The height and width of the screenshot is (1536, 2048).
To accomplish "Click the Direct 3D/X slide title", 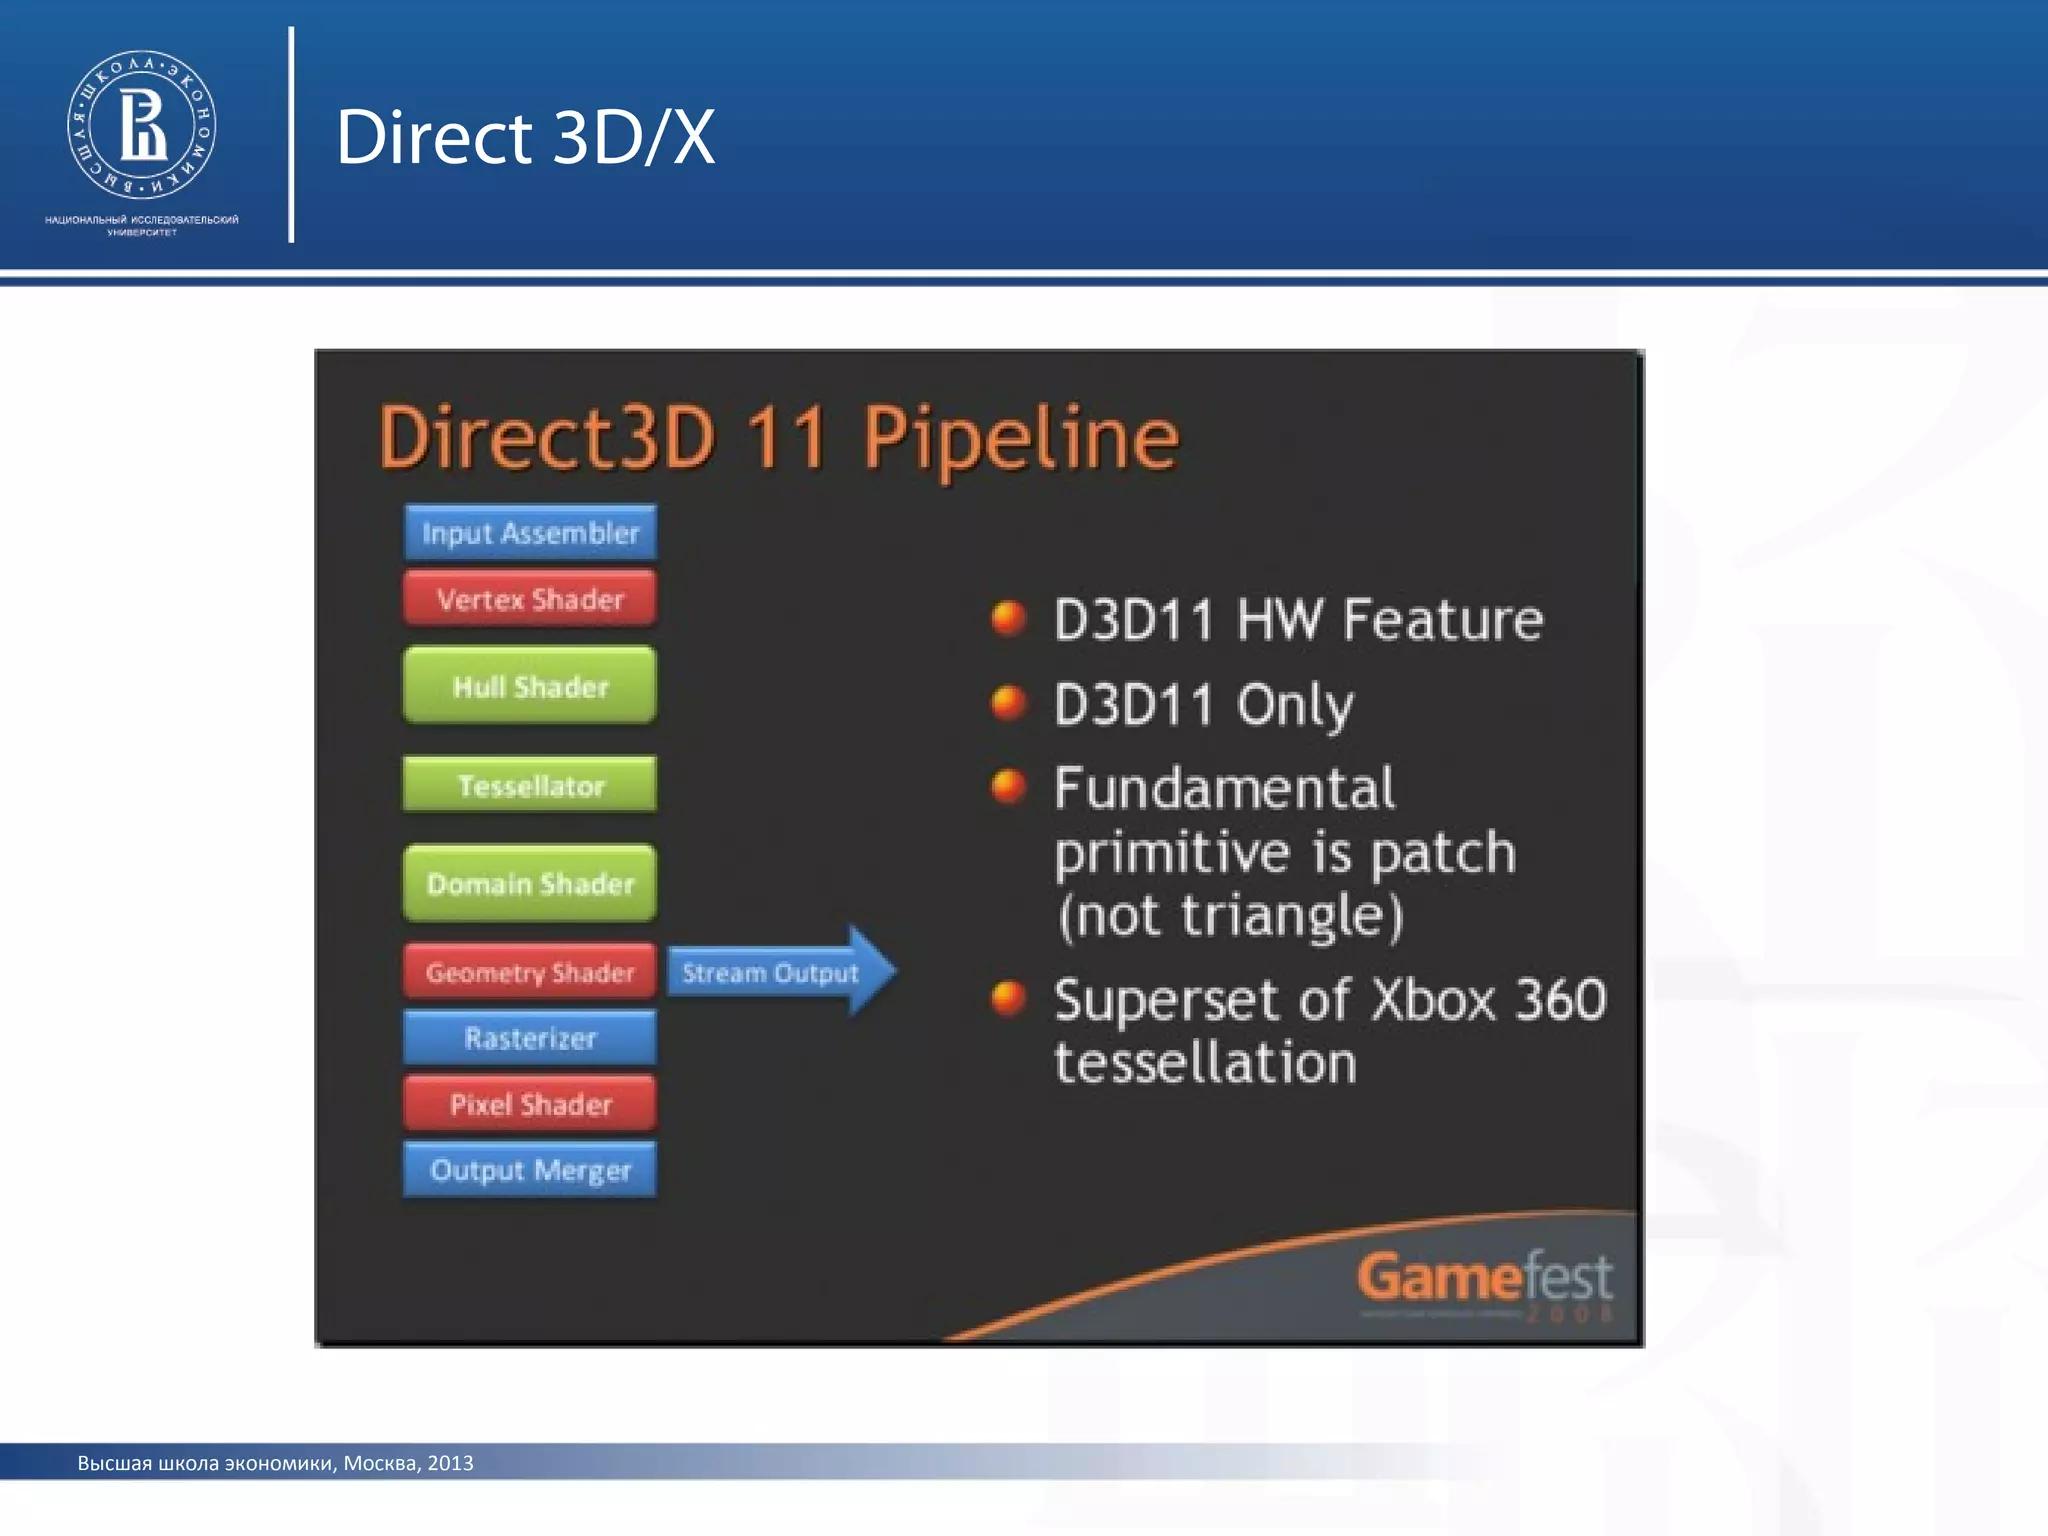I will click(x=525, y=137).
